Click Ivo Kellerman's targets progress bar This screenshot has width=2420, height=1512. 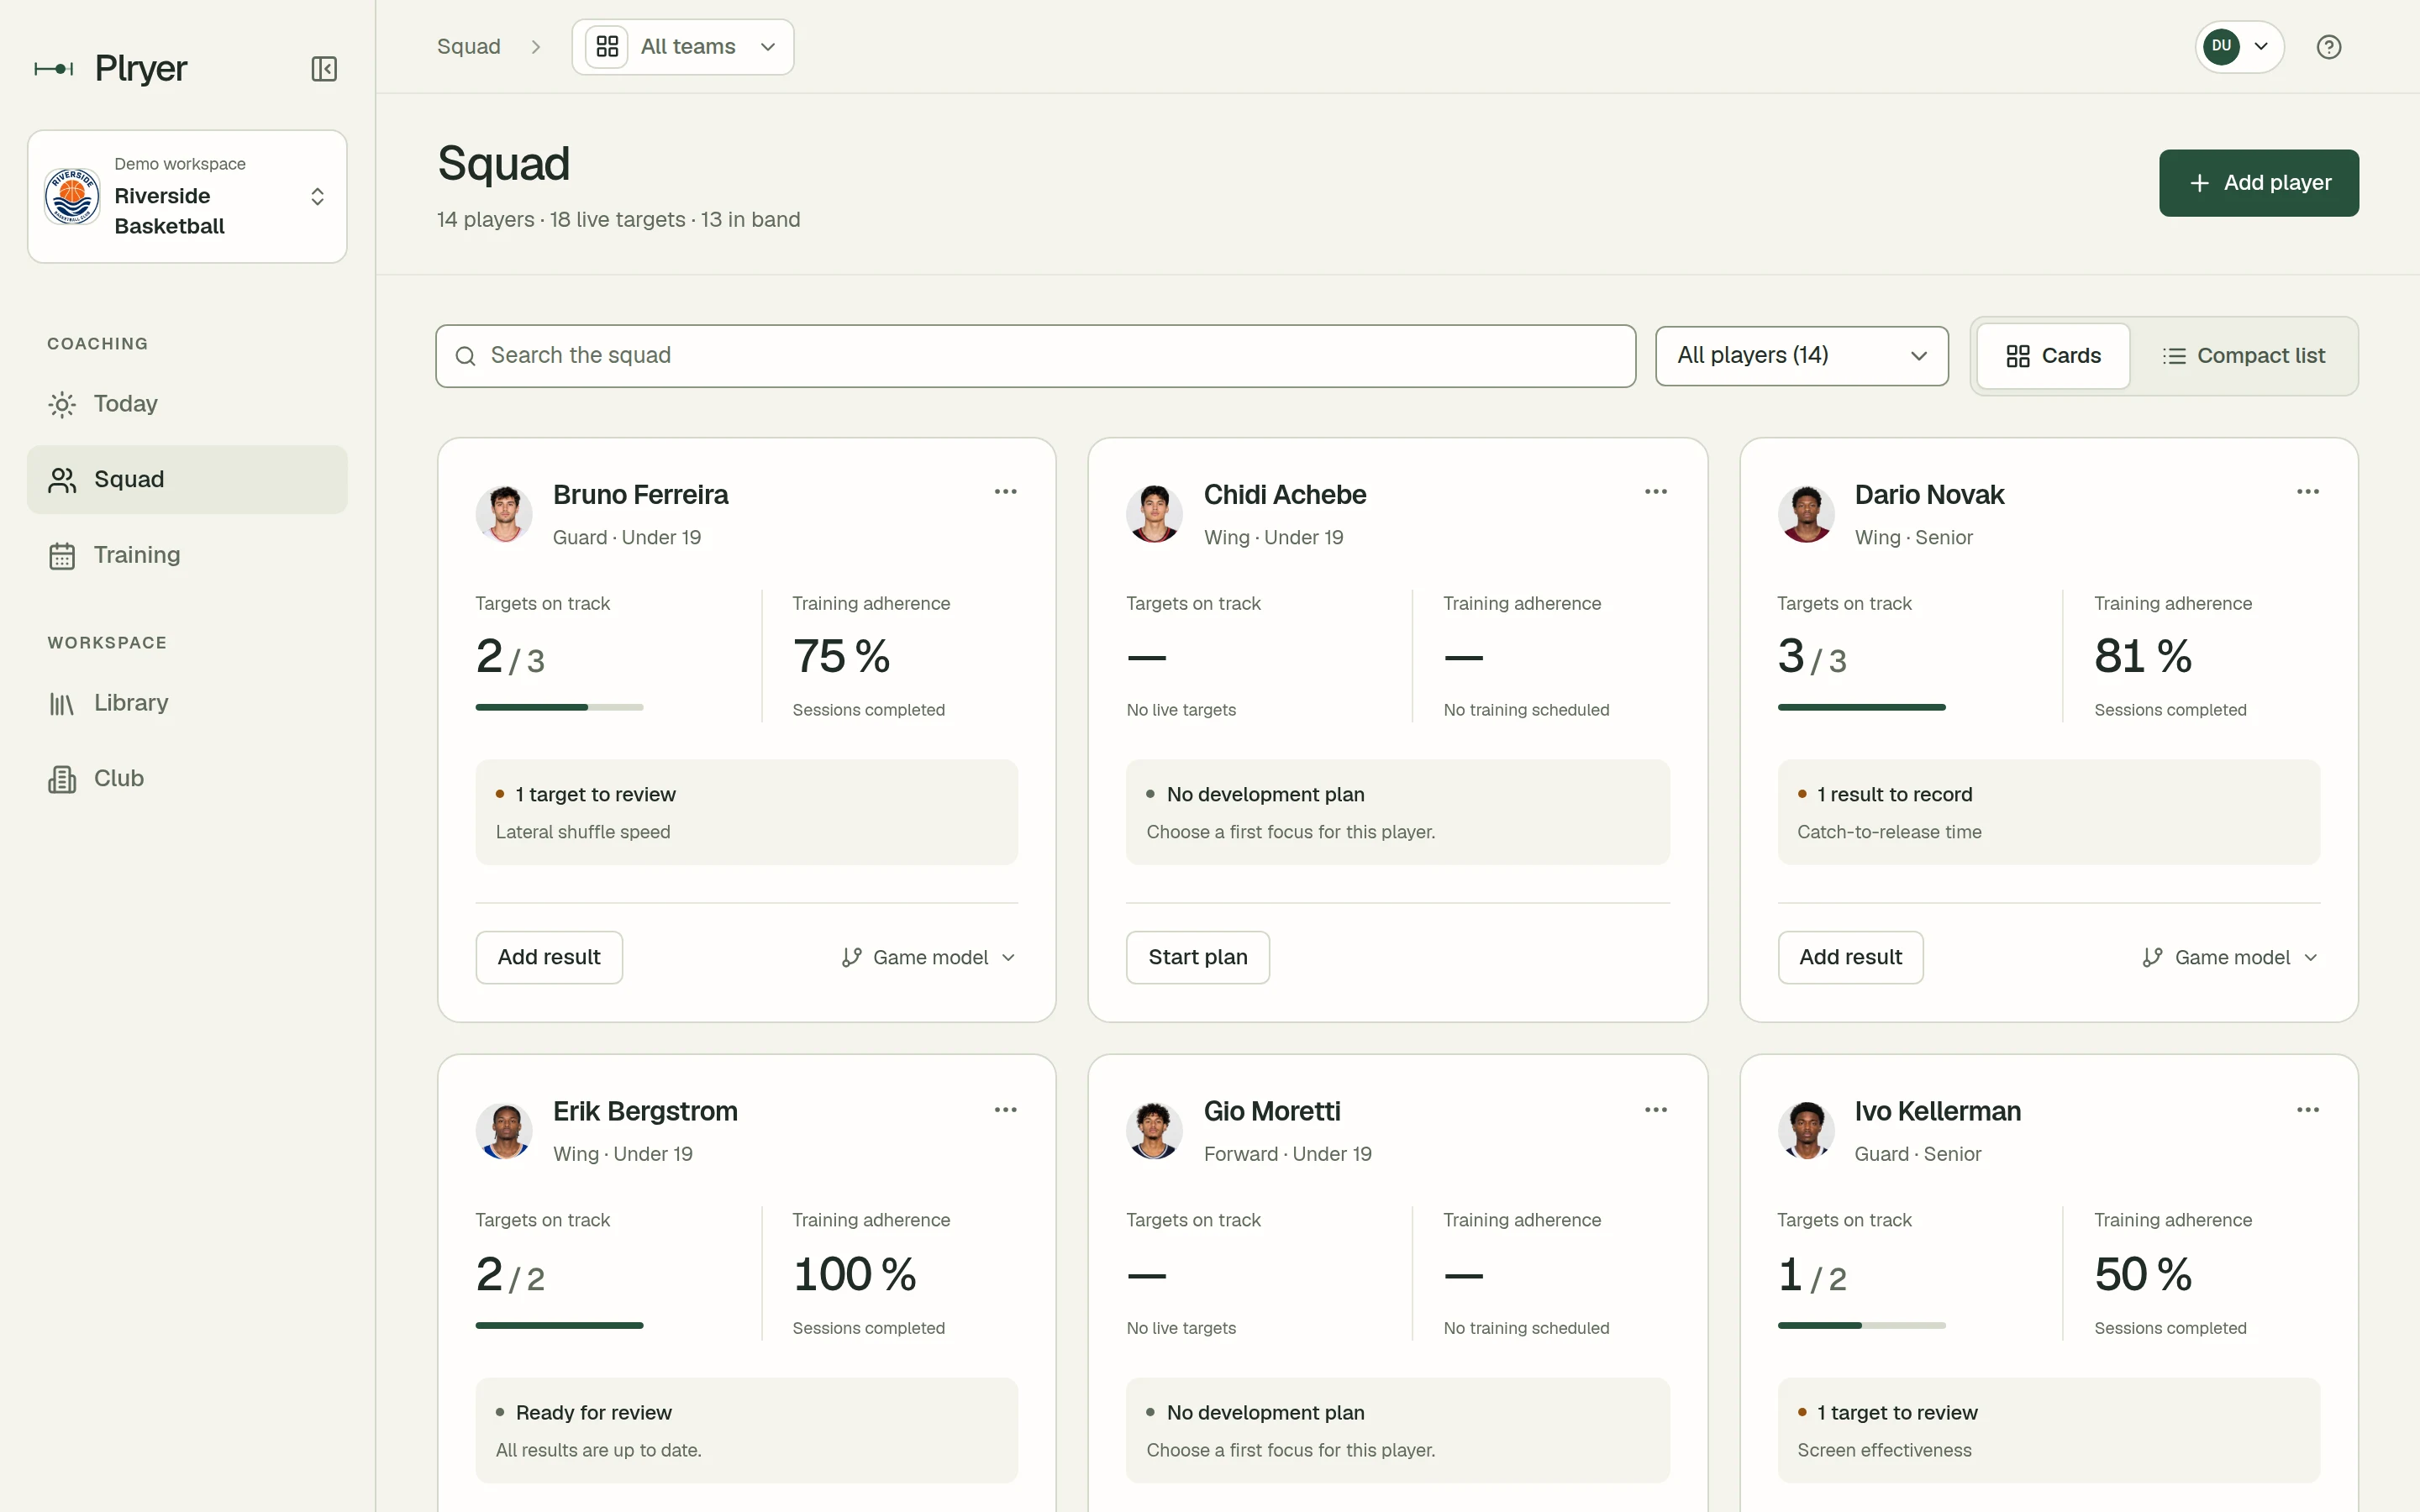(x=1861, y=1326)
